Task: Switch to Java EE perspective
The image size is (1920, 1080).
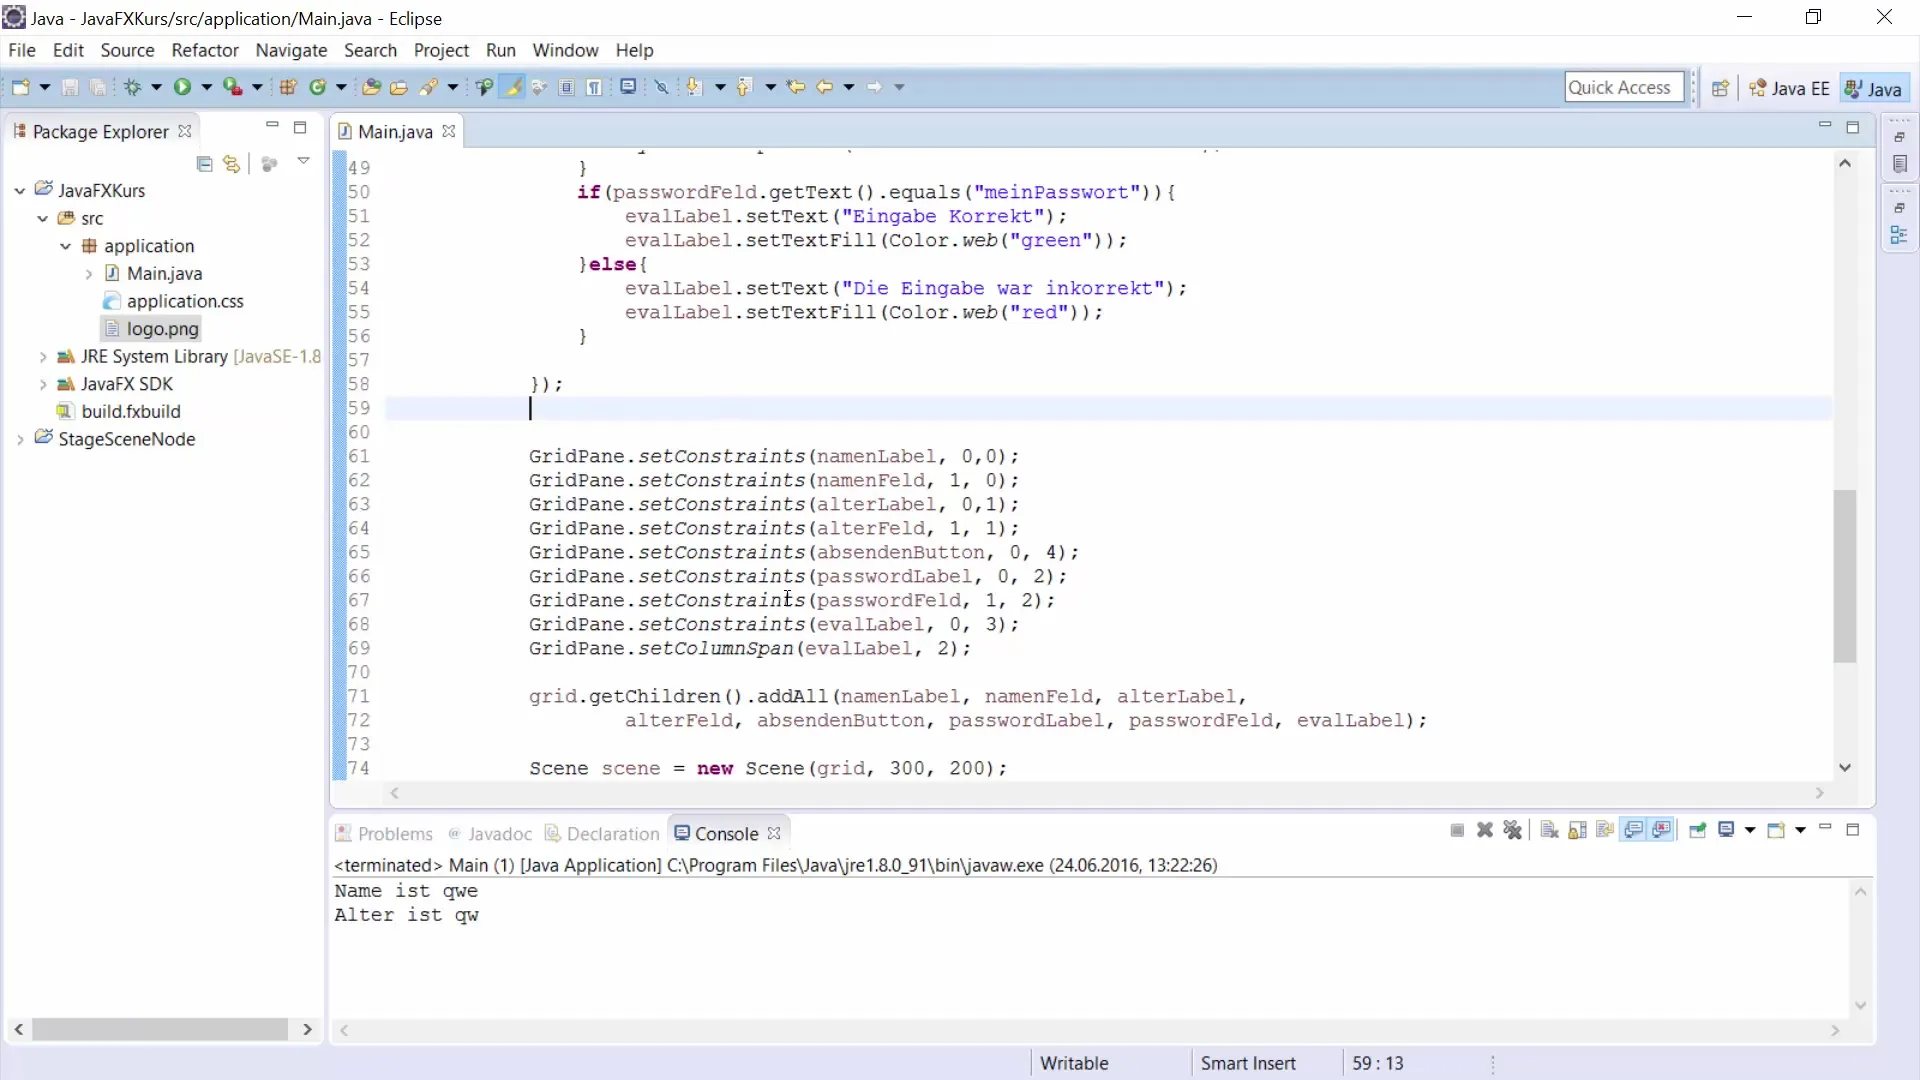Action: (1790, 88)
